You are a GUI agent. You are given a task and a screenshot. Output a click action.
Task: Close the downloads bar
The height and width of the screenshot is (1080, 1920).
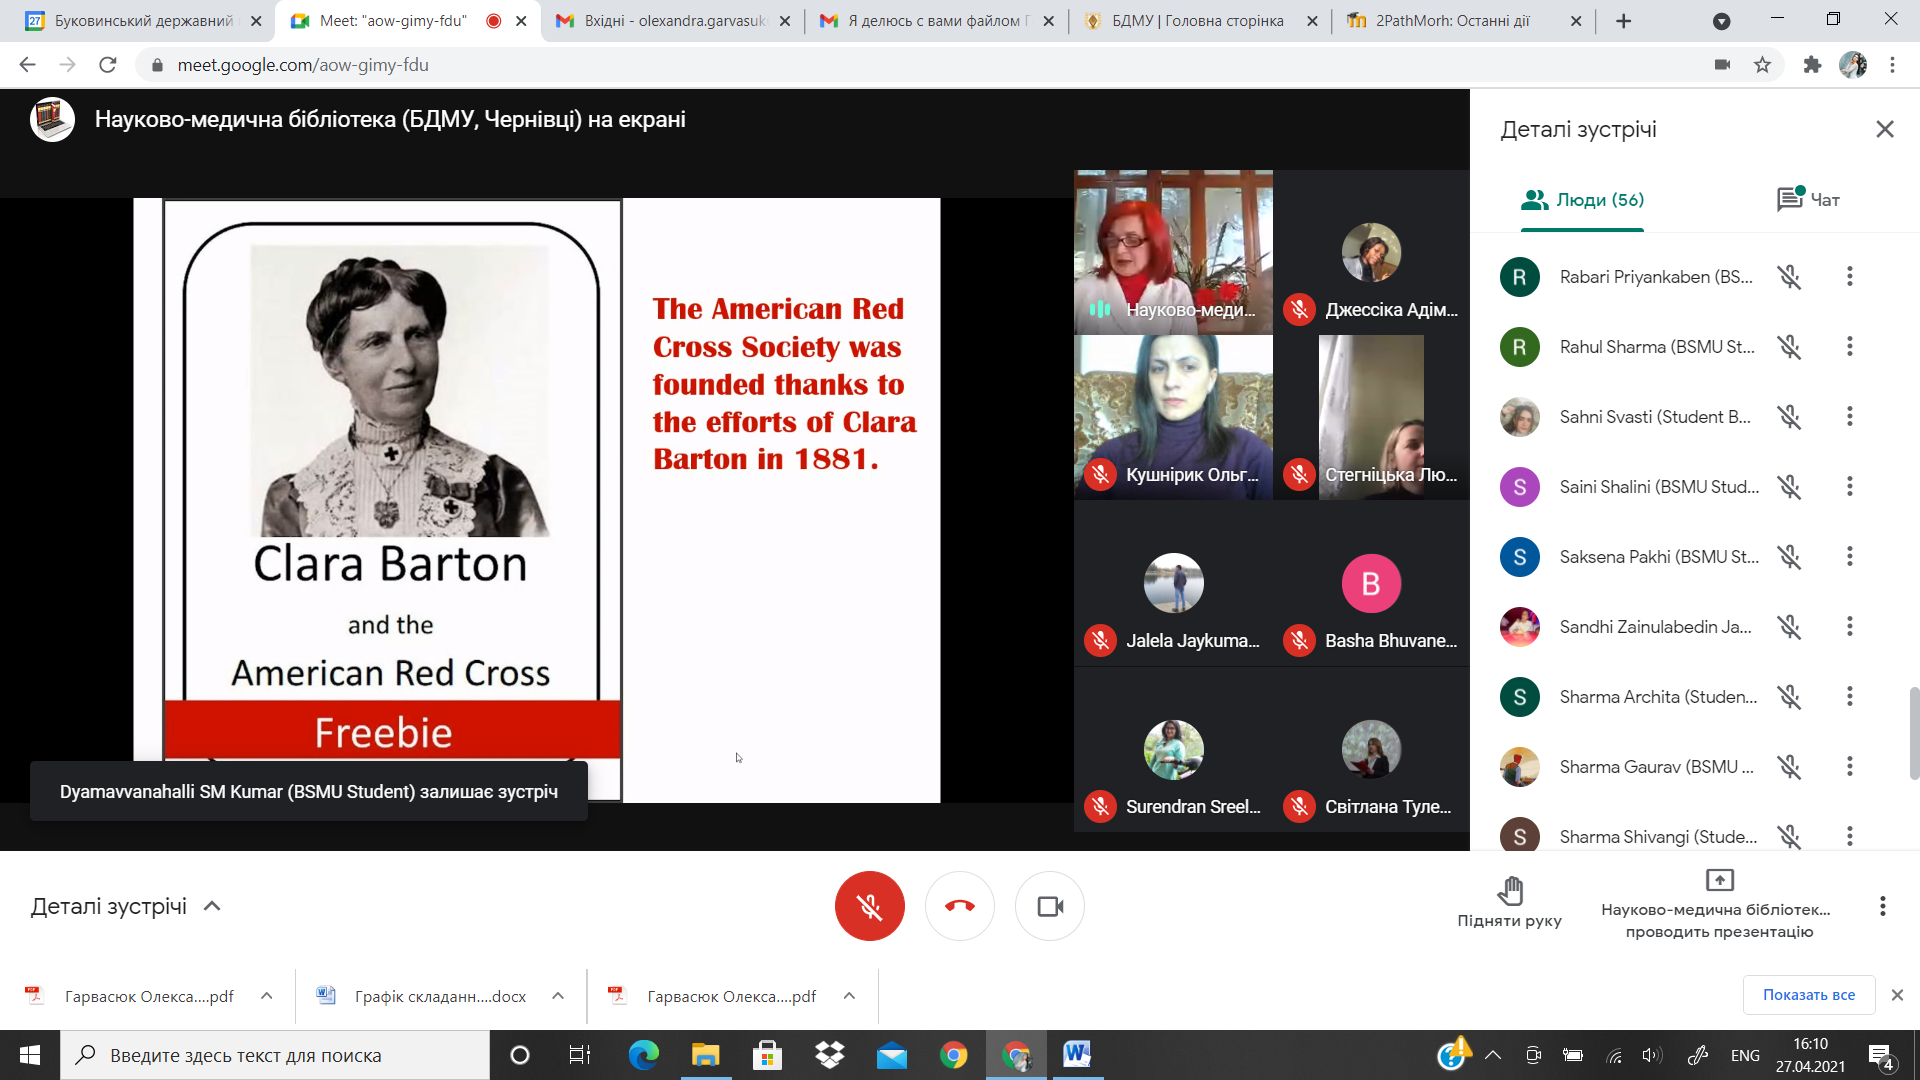pyautogui.click(x=1897, y=995)
